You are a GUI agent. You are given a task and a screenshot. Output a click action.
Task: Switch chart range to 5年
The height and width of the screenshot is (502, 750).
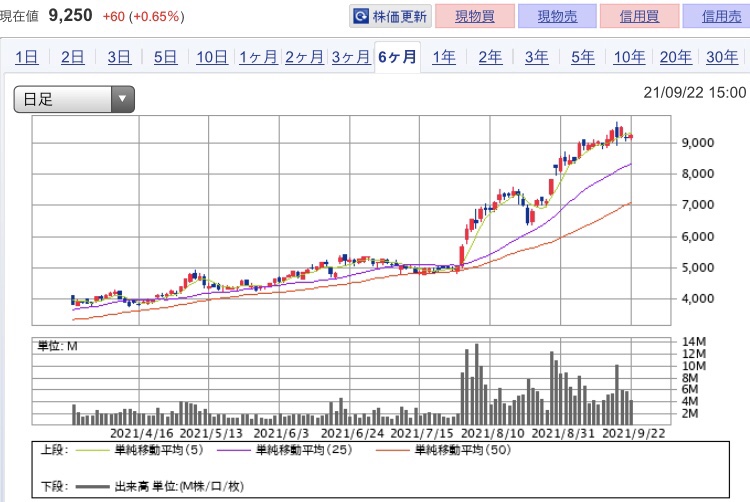(583, 57)
